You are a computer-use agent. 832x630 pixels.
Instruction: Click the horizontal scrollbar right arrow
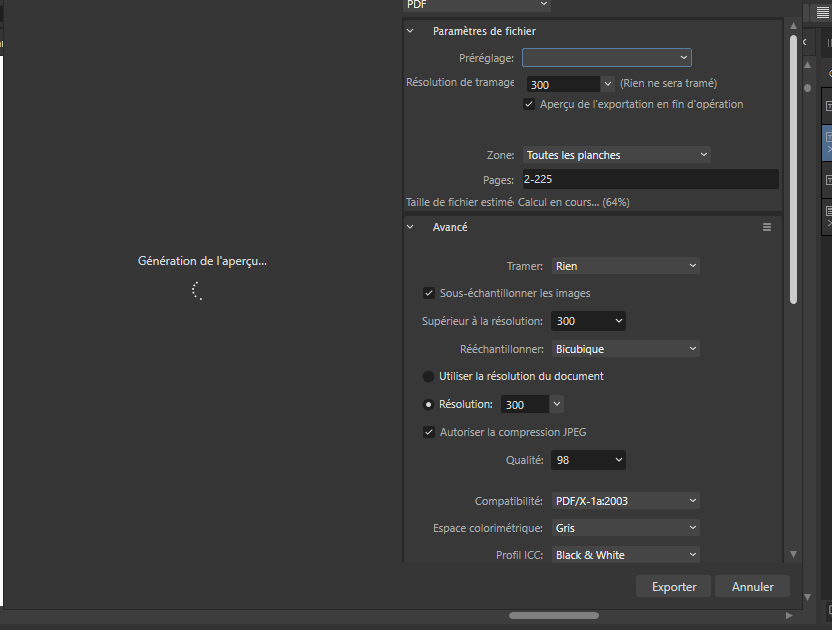tap(789, 616)
